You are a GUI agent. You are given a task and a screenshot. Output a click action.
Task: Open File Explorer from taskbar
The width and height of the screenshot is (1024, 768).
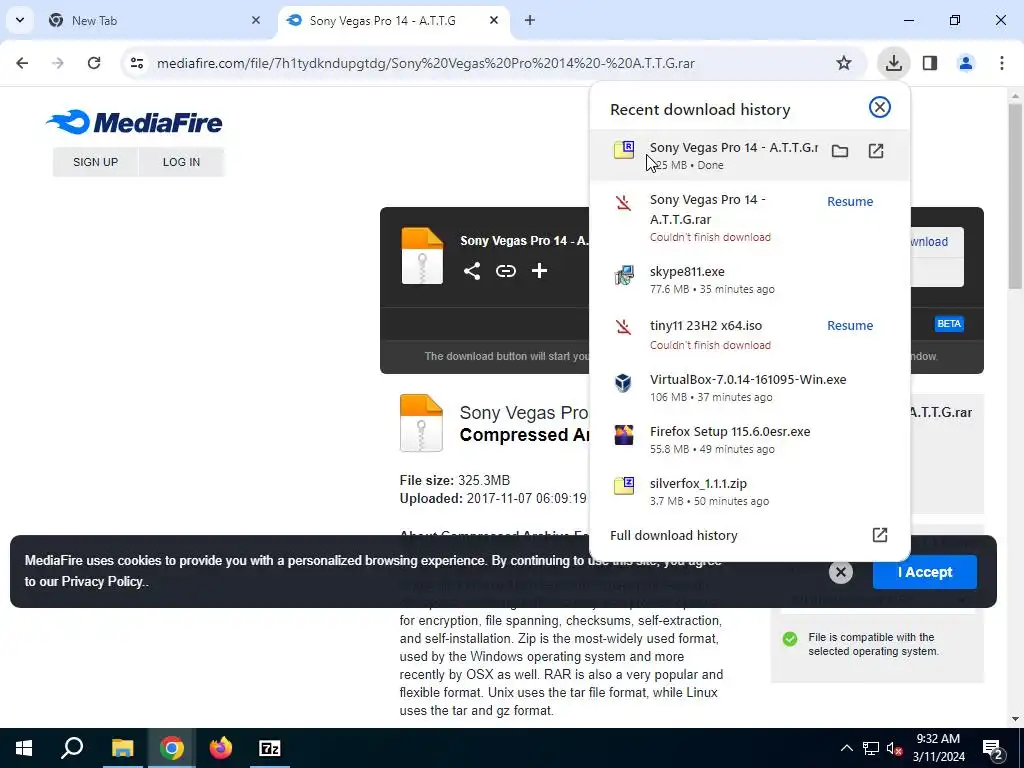122,748
